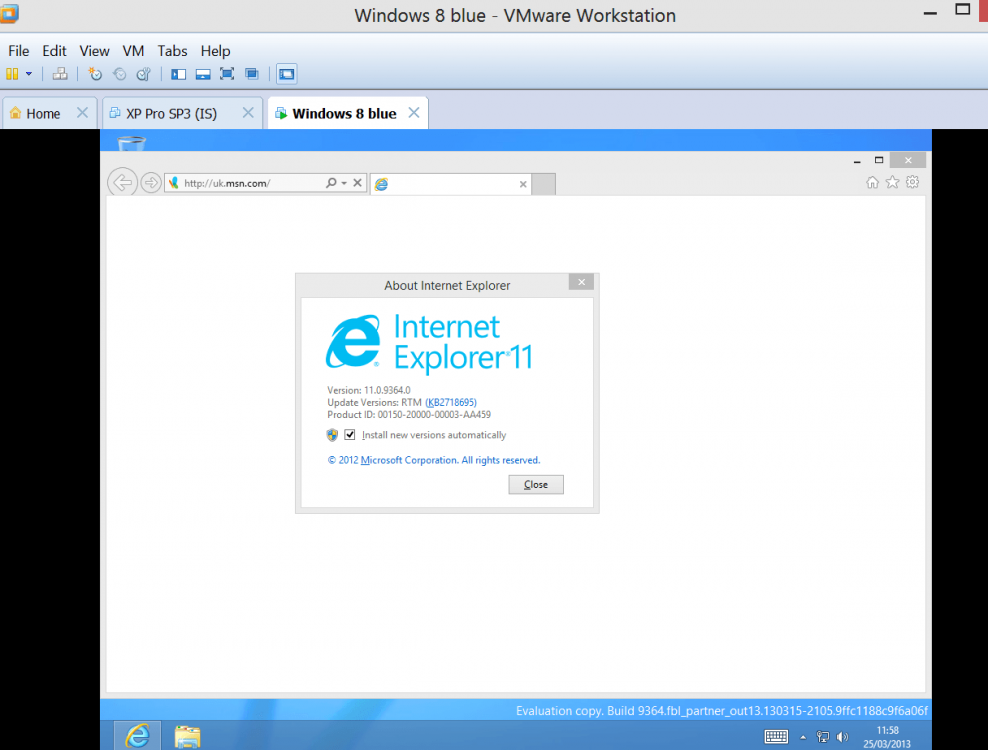This screenshot has height=750, width=988.
Task: Show the VMware library sidebar
Action: point(178,73)
